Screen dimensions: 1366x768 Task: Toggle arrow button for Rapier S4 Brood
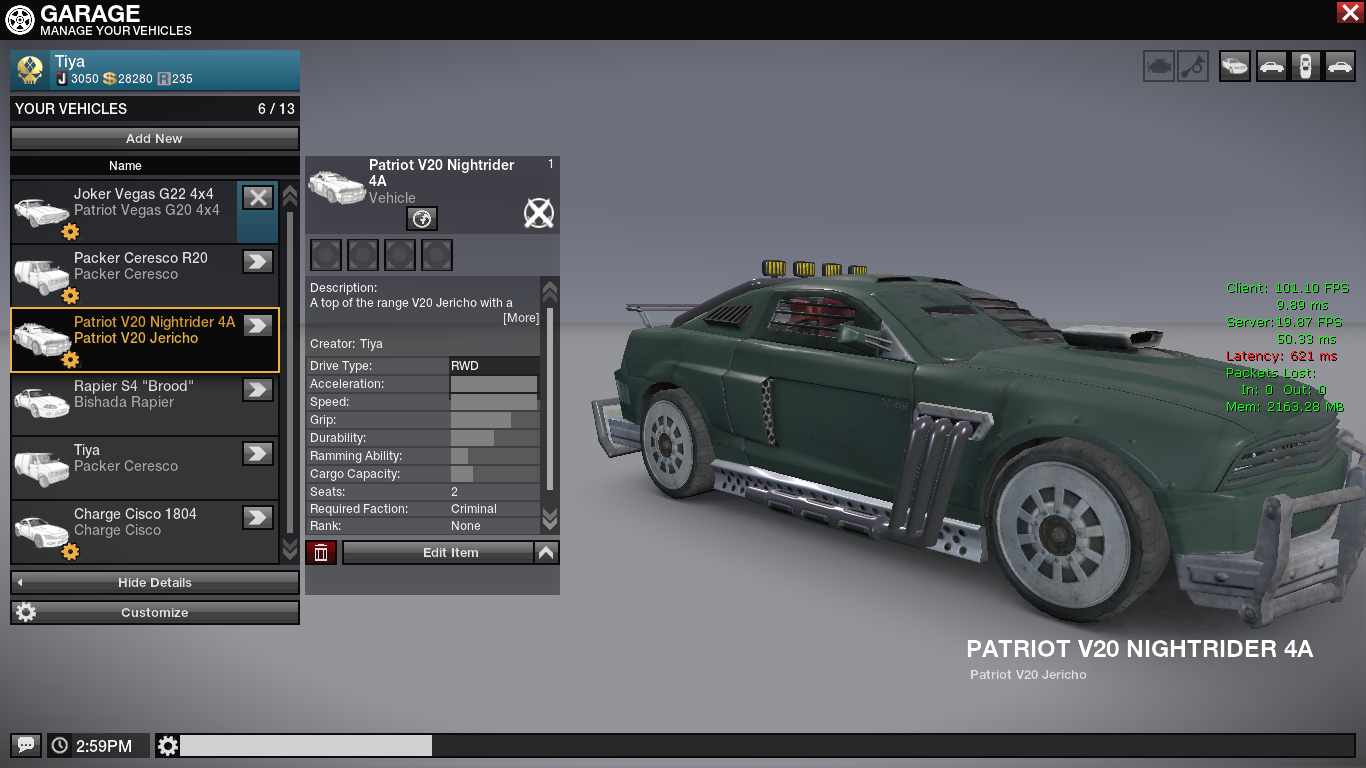[258, 389]
